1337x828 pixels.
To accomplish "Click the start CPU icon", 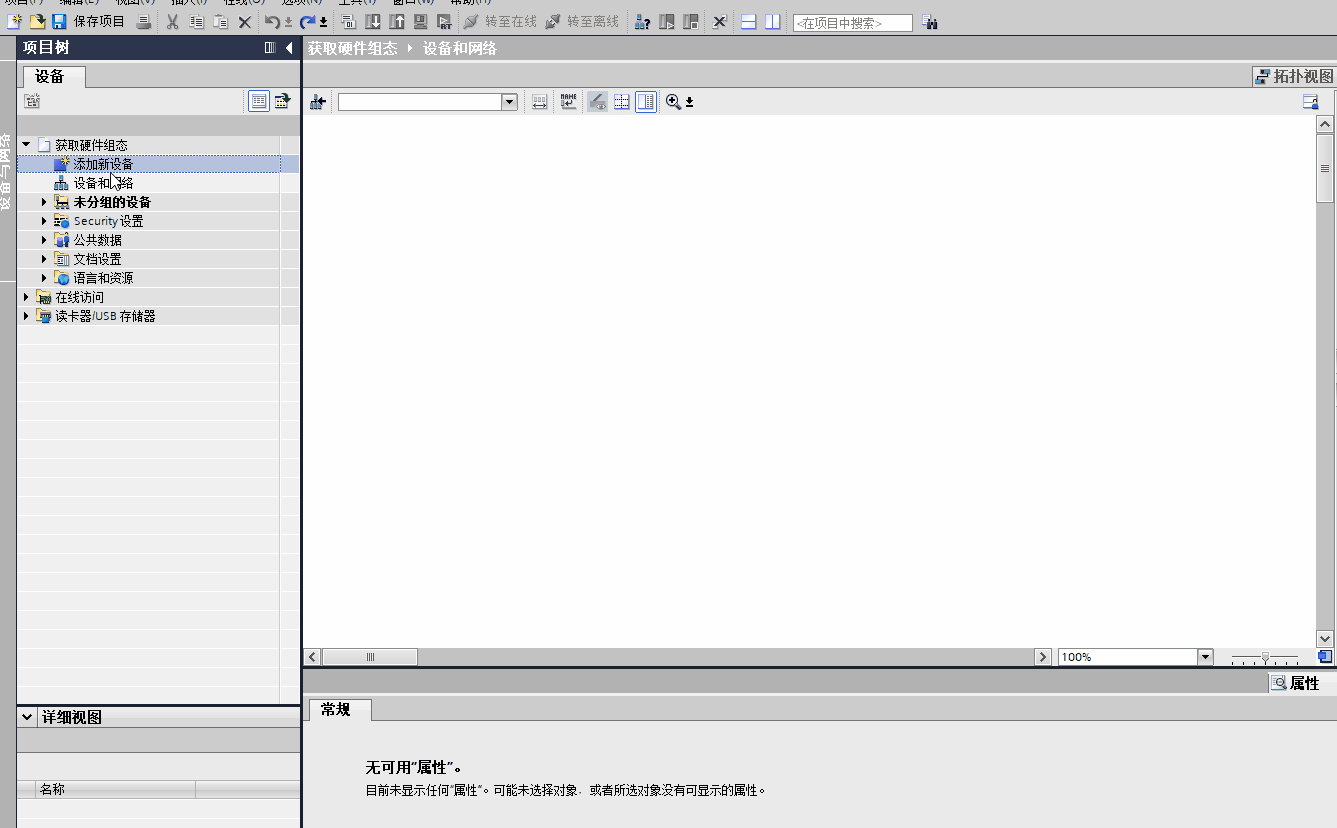I will pos(667,21).
